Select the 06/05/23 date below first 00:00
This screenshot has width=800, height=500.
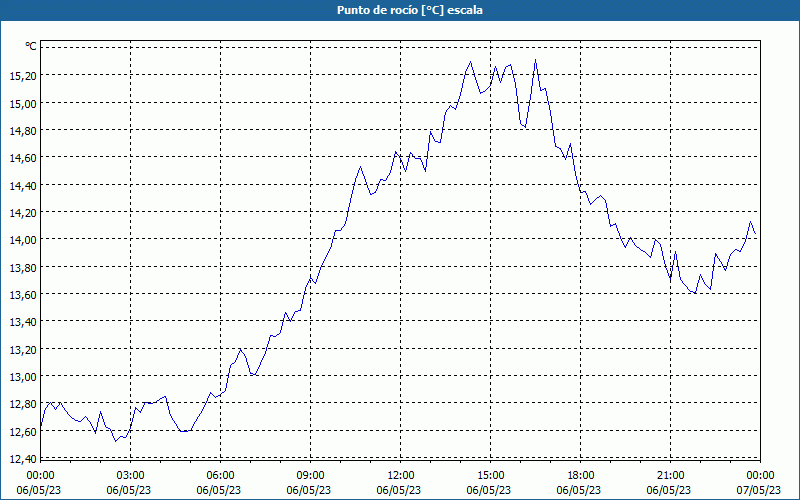pos(39,490)
